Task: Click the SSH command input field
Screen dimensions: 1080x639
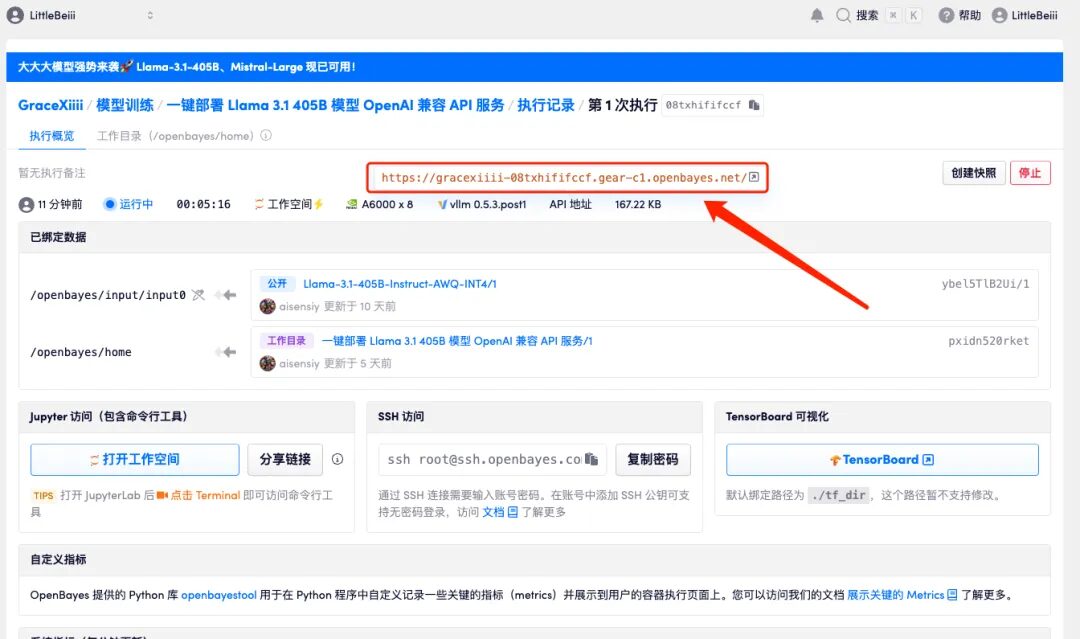Action: click(483, 460)
